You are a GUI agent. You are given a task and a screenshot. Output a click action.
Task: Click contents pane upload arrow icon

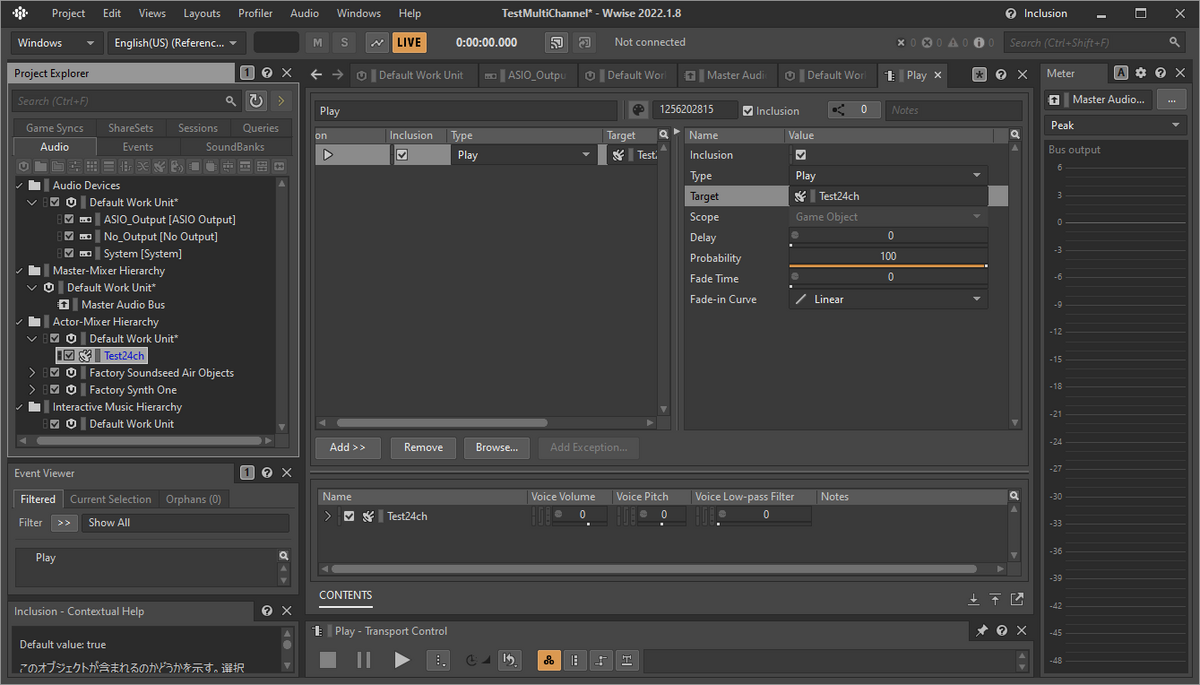click(995, 599)
